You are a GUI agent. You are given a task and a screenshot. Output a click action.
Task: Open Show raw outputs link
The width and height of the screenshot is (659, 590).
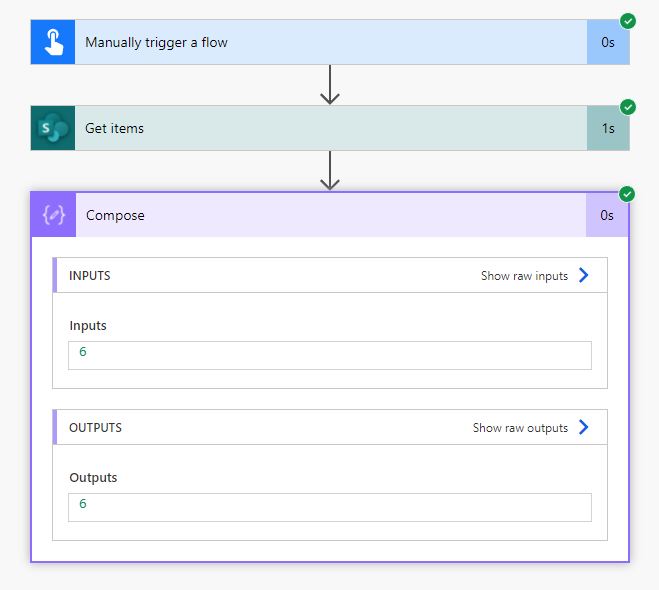click(520, 428)
